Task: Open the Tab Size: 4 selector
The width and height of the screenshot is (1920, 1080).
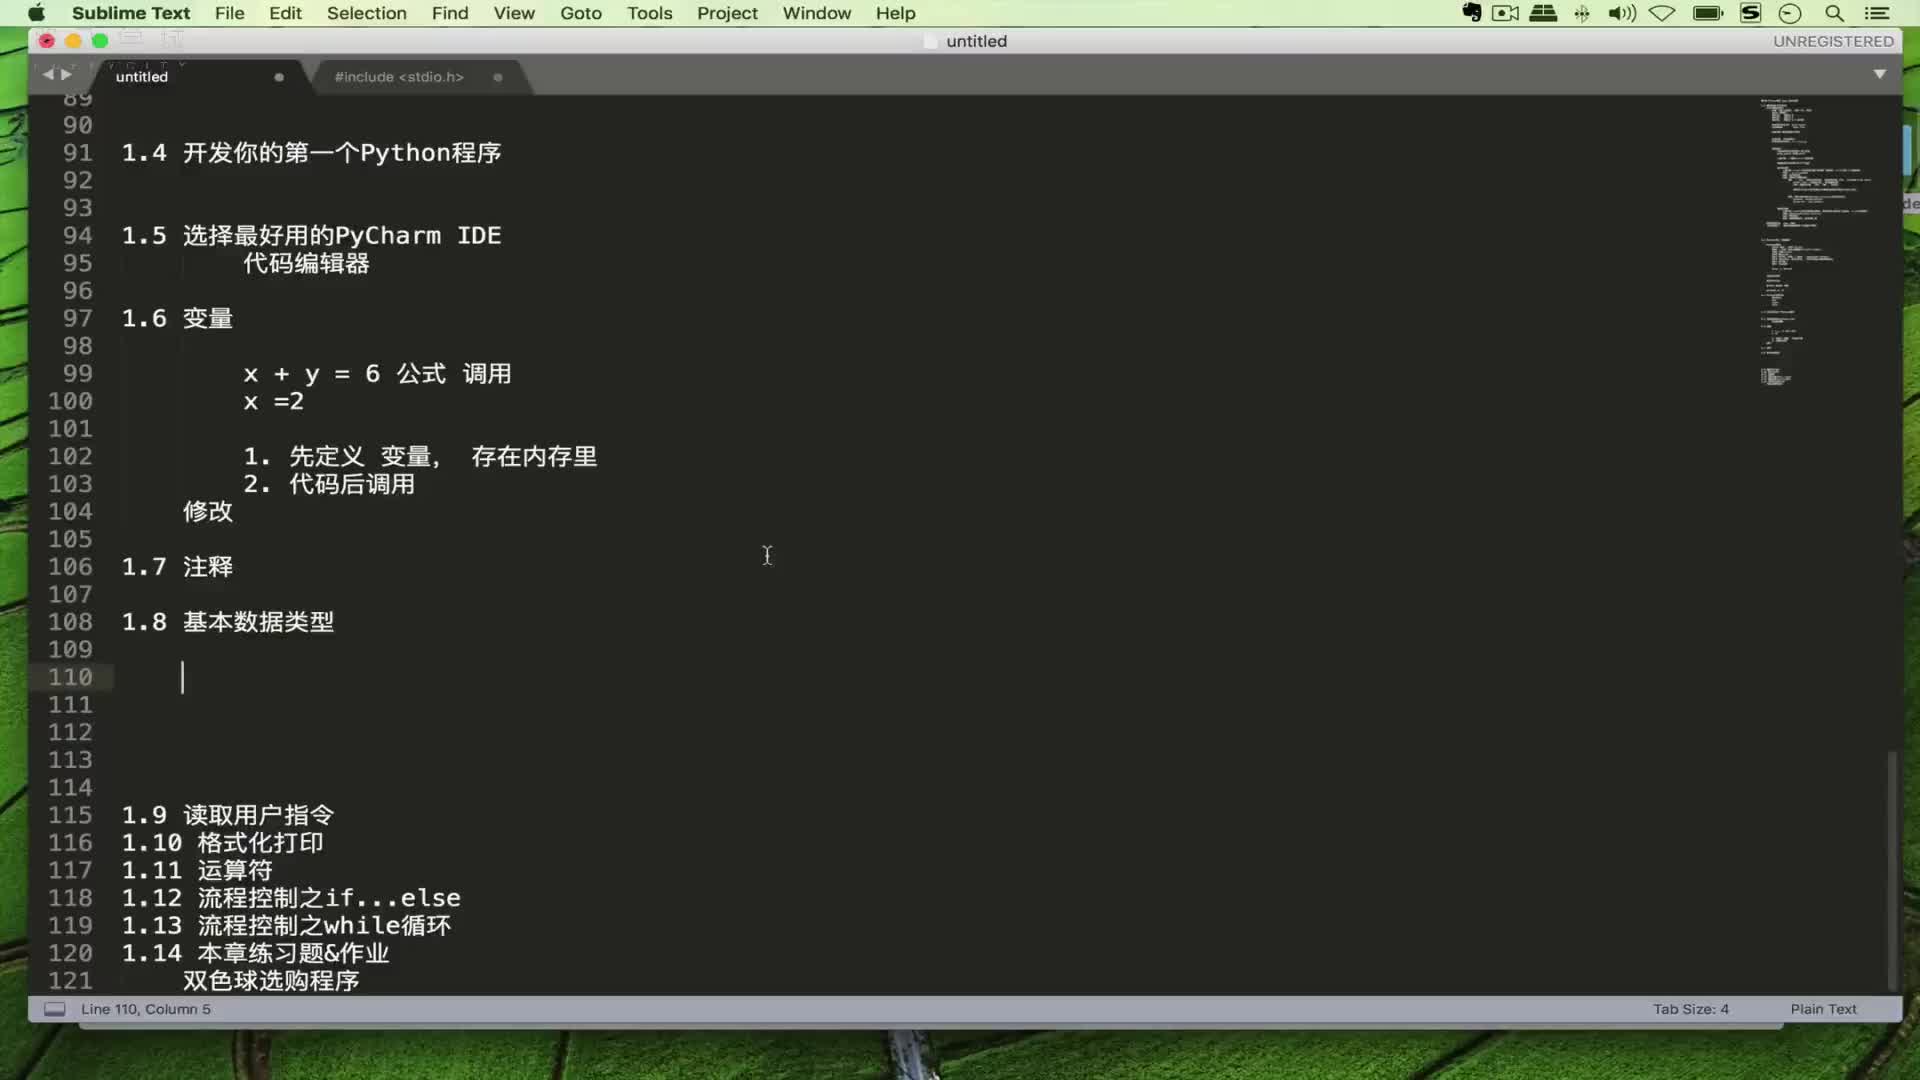Action: coord(1690,1009)
